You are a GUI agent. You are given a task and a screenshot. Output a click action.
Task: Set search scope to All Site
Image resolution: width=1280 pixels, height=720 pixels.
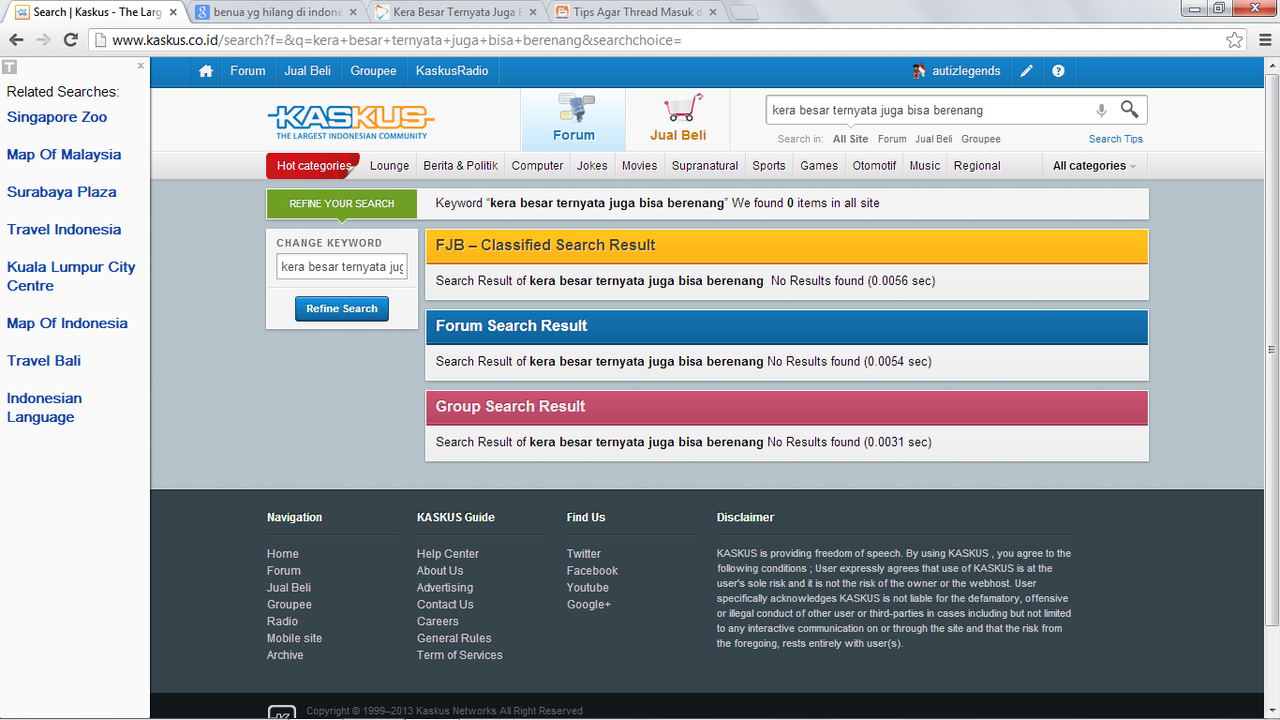pos(851,139)
